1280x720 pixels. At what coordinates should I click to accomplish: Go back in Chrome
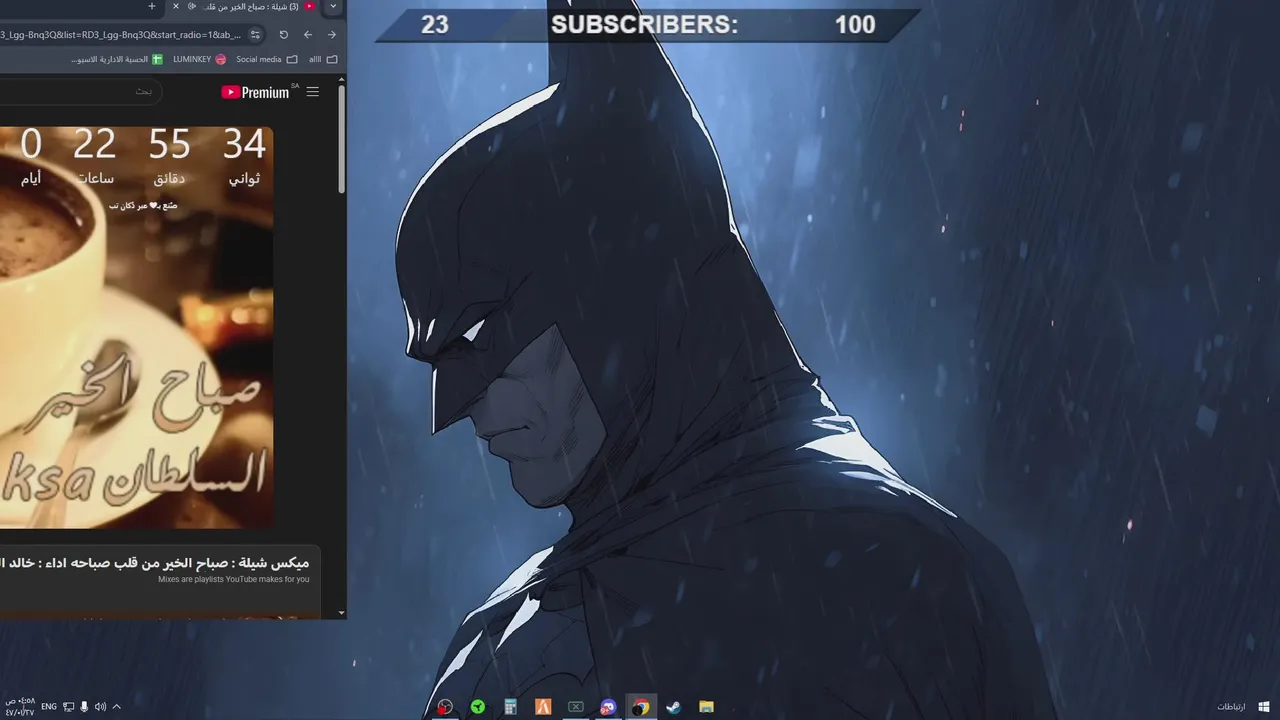tap(308, 34)
